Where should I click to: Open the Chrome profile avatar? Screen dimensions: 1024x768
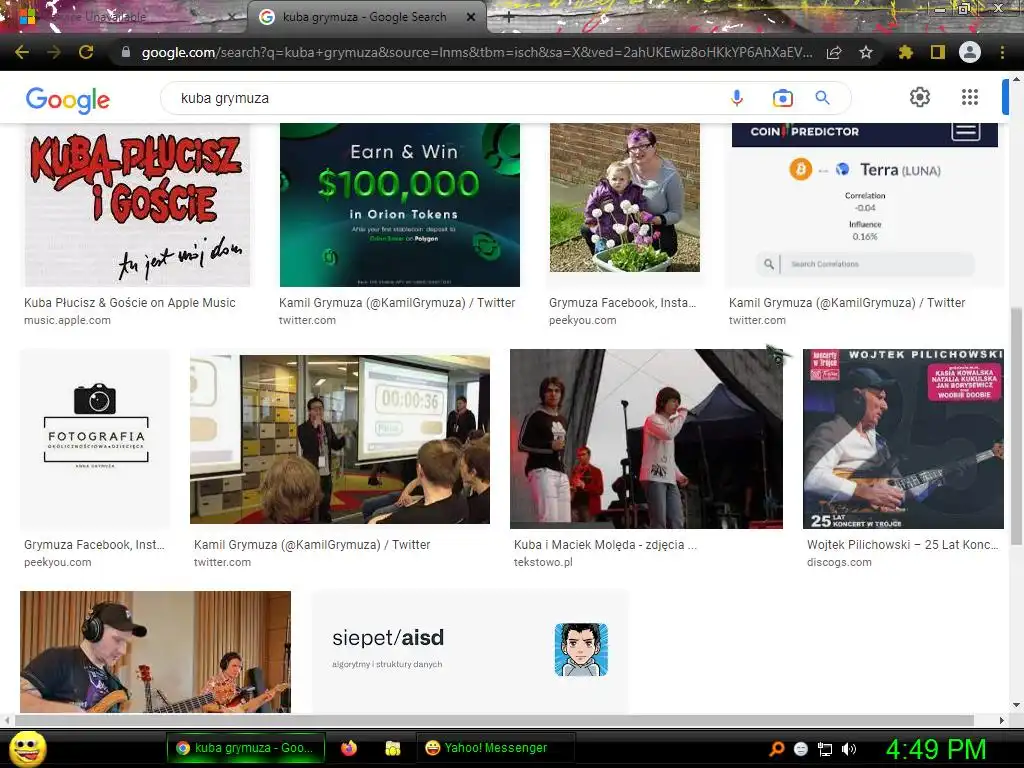970,52
